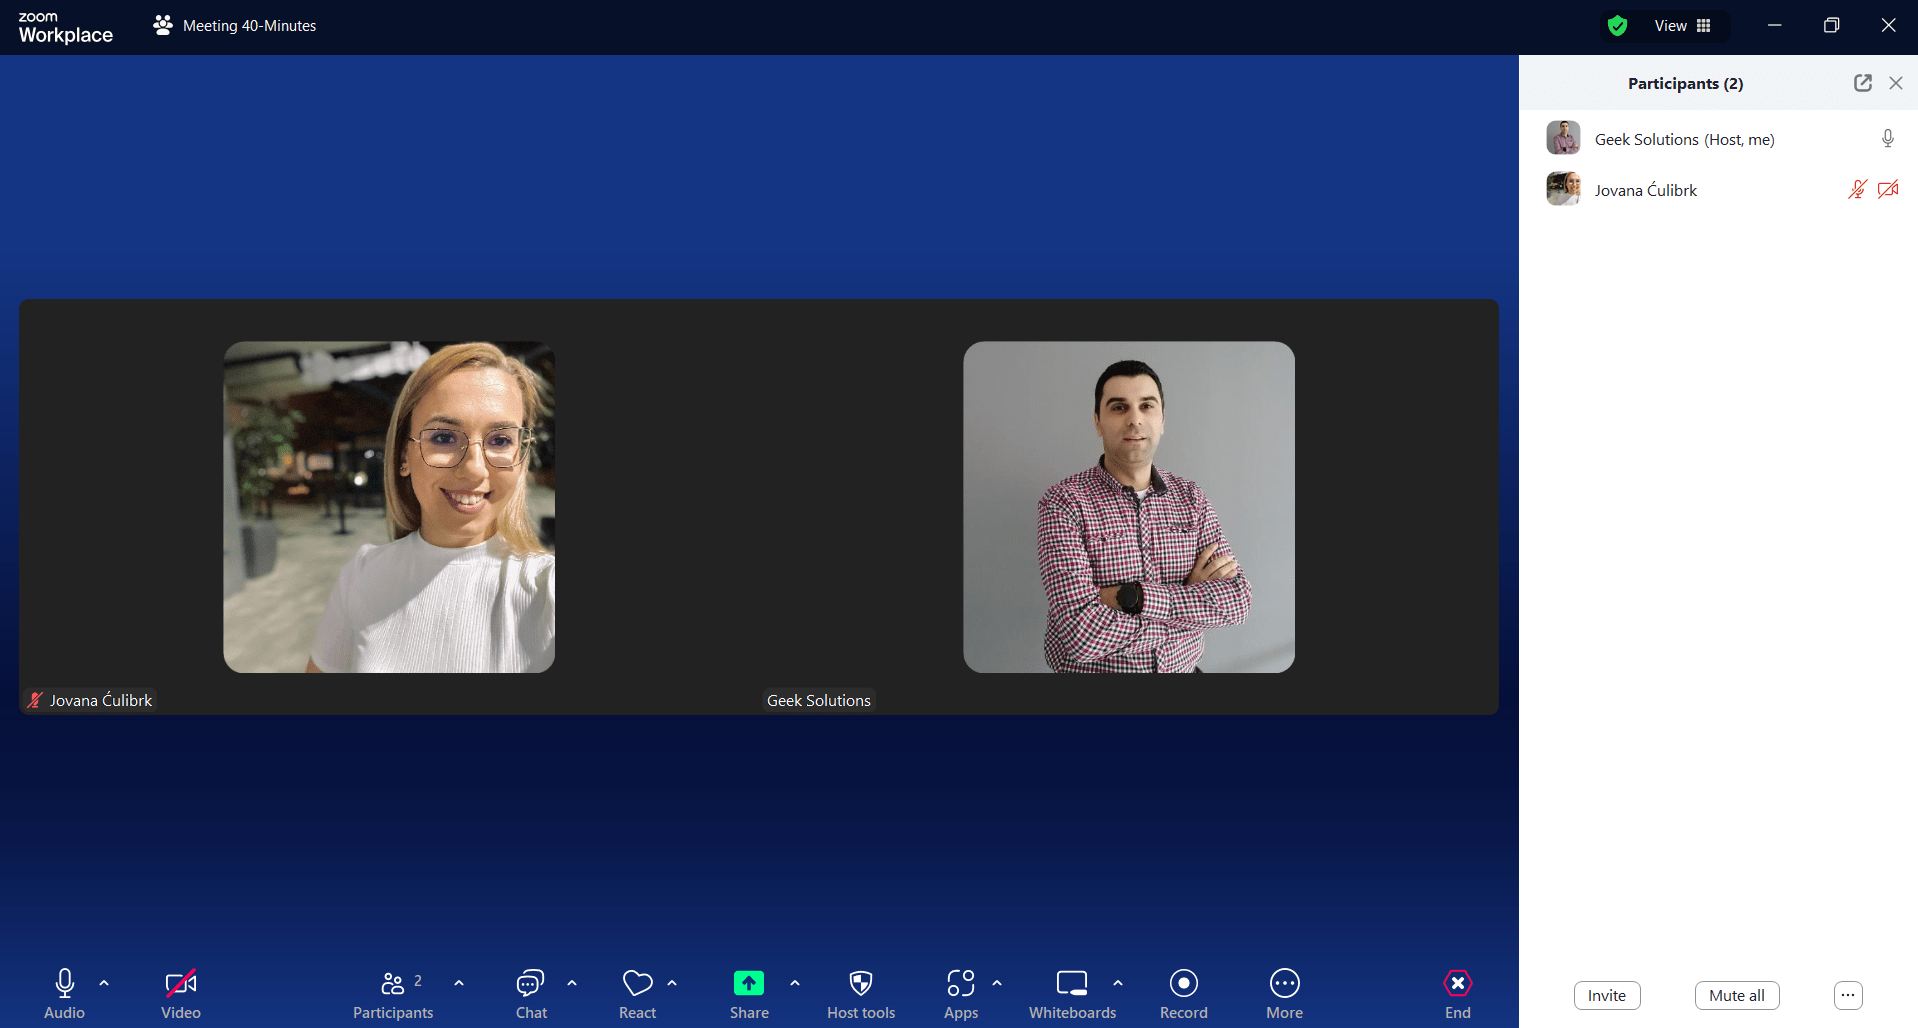Open the Apps icon
This screenshot has height=1028, width=1918.
(x=960, y=985)
